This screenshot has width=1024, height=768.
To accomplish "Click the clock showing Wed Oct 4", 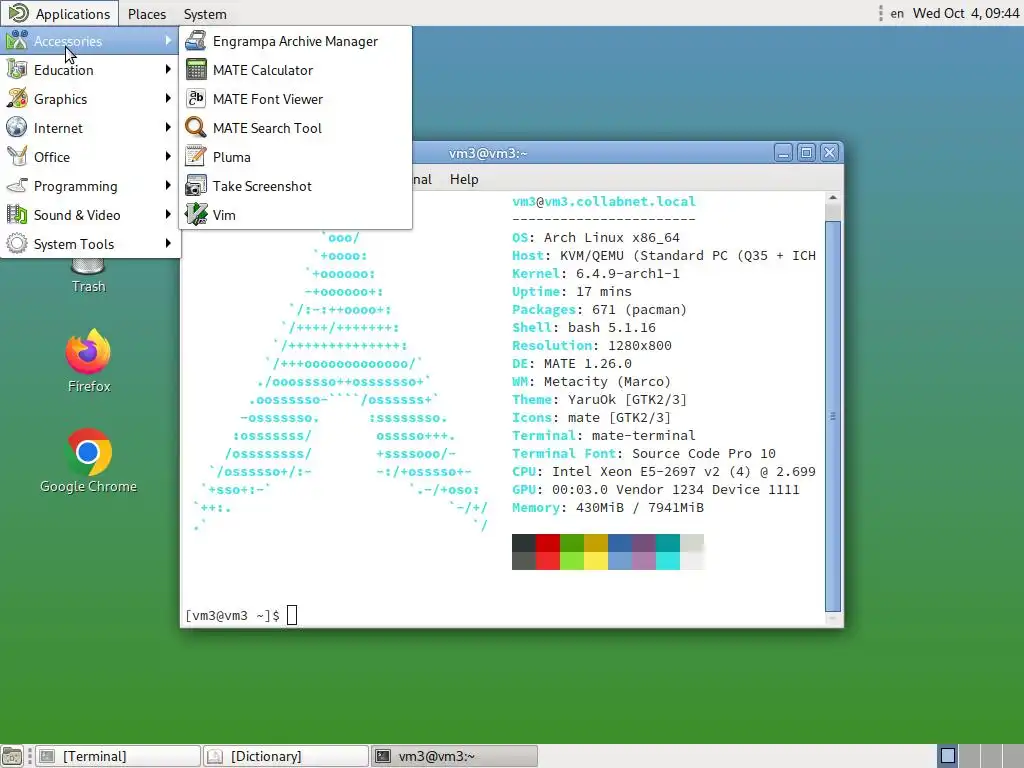I will pyautogui.click(x=966, y=13).
